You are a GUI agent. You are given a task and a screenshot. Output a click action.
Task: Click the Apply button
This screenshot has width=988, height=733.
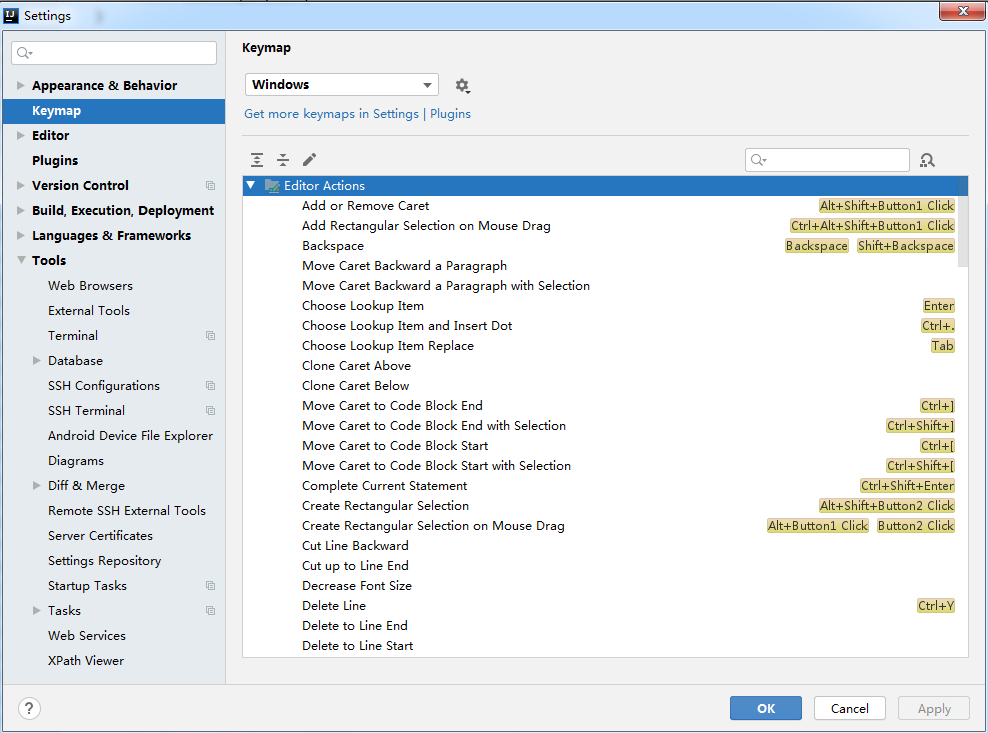(x=934, y=708)
